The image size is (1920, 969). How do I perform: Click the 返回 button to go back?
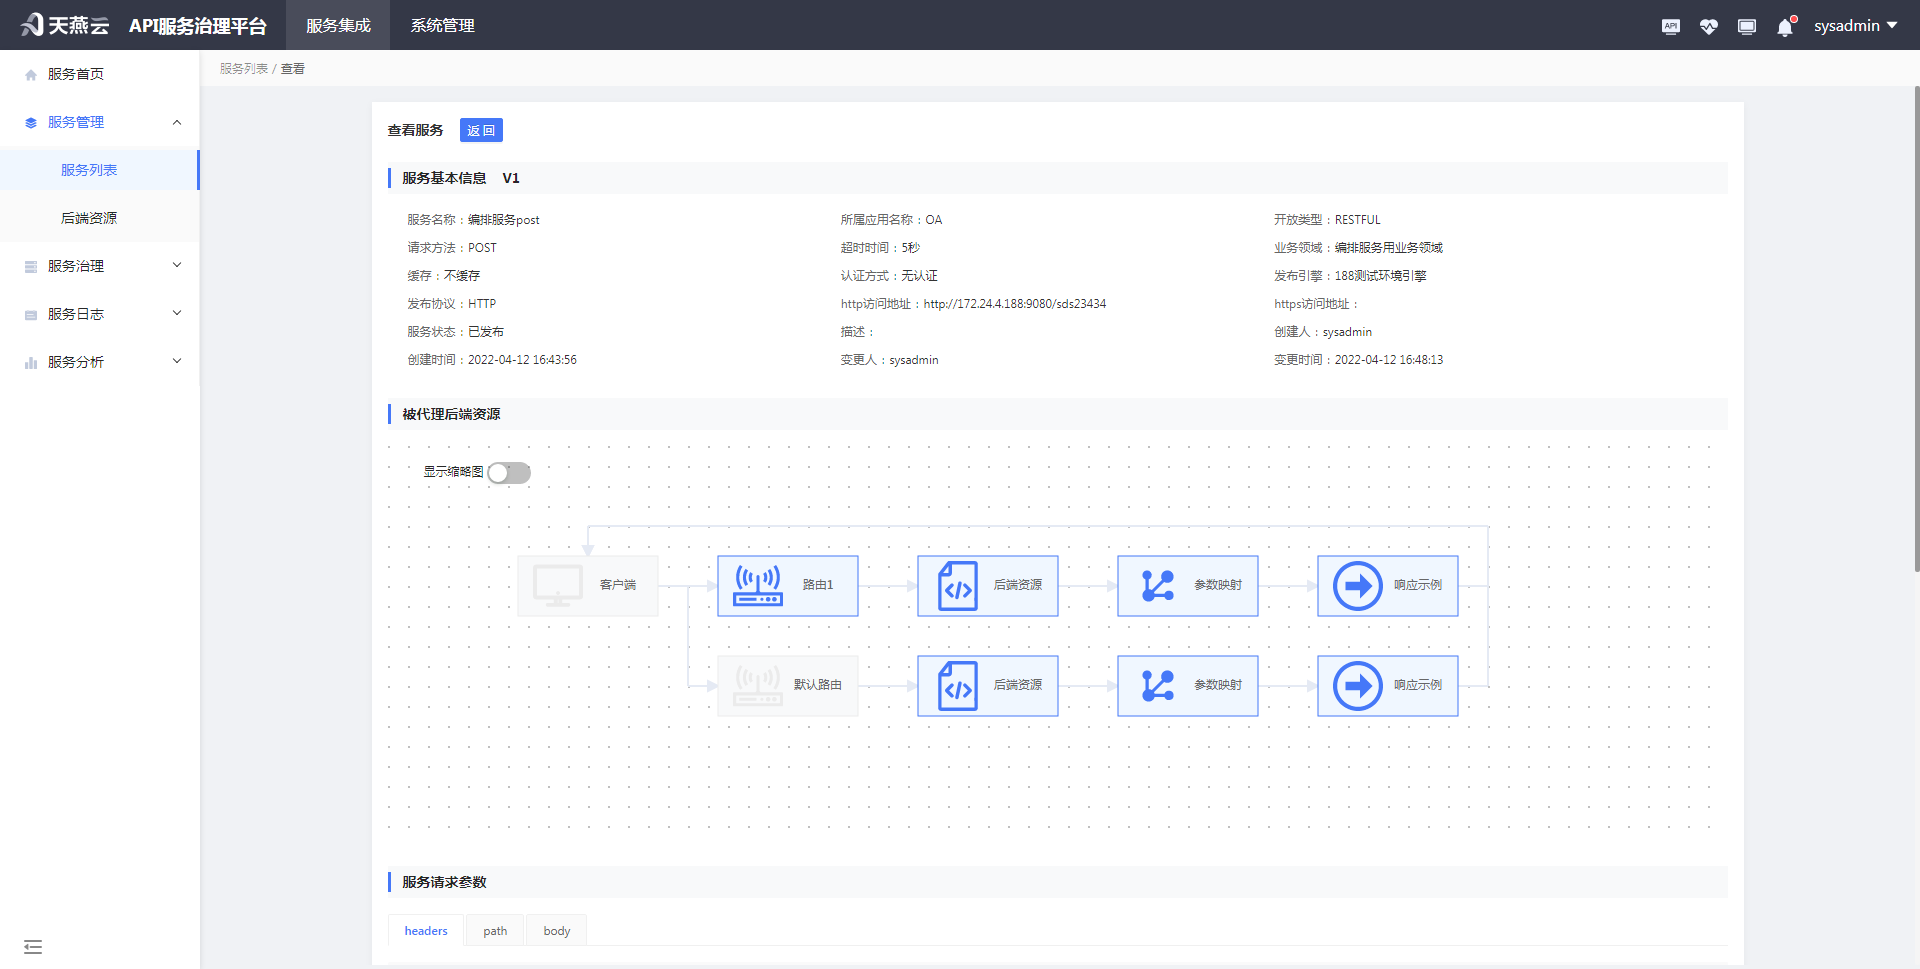481,130
